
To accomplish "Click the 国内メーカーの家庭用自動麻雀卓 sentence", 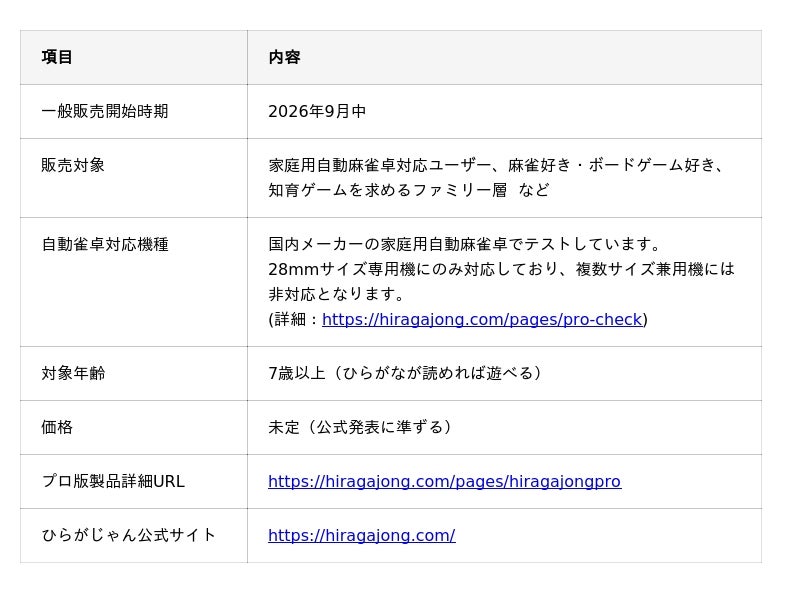I will pos(464,244).
